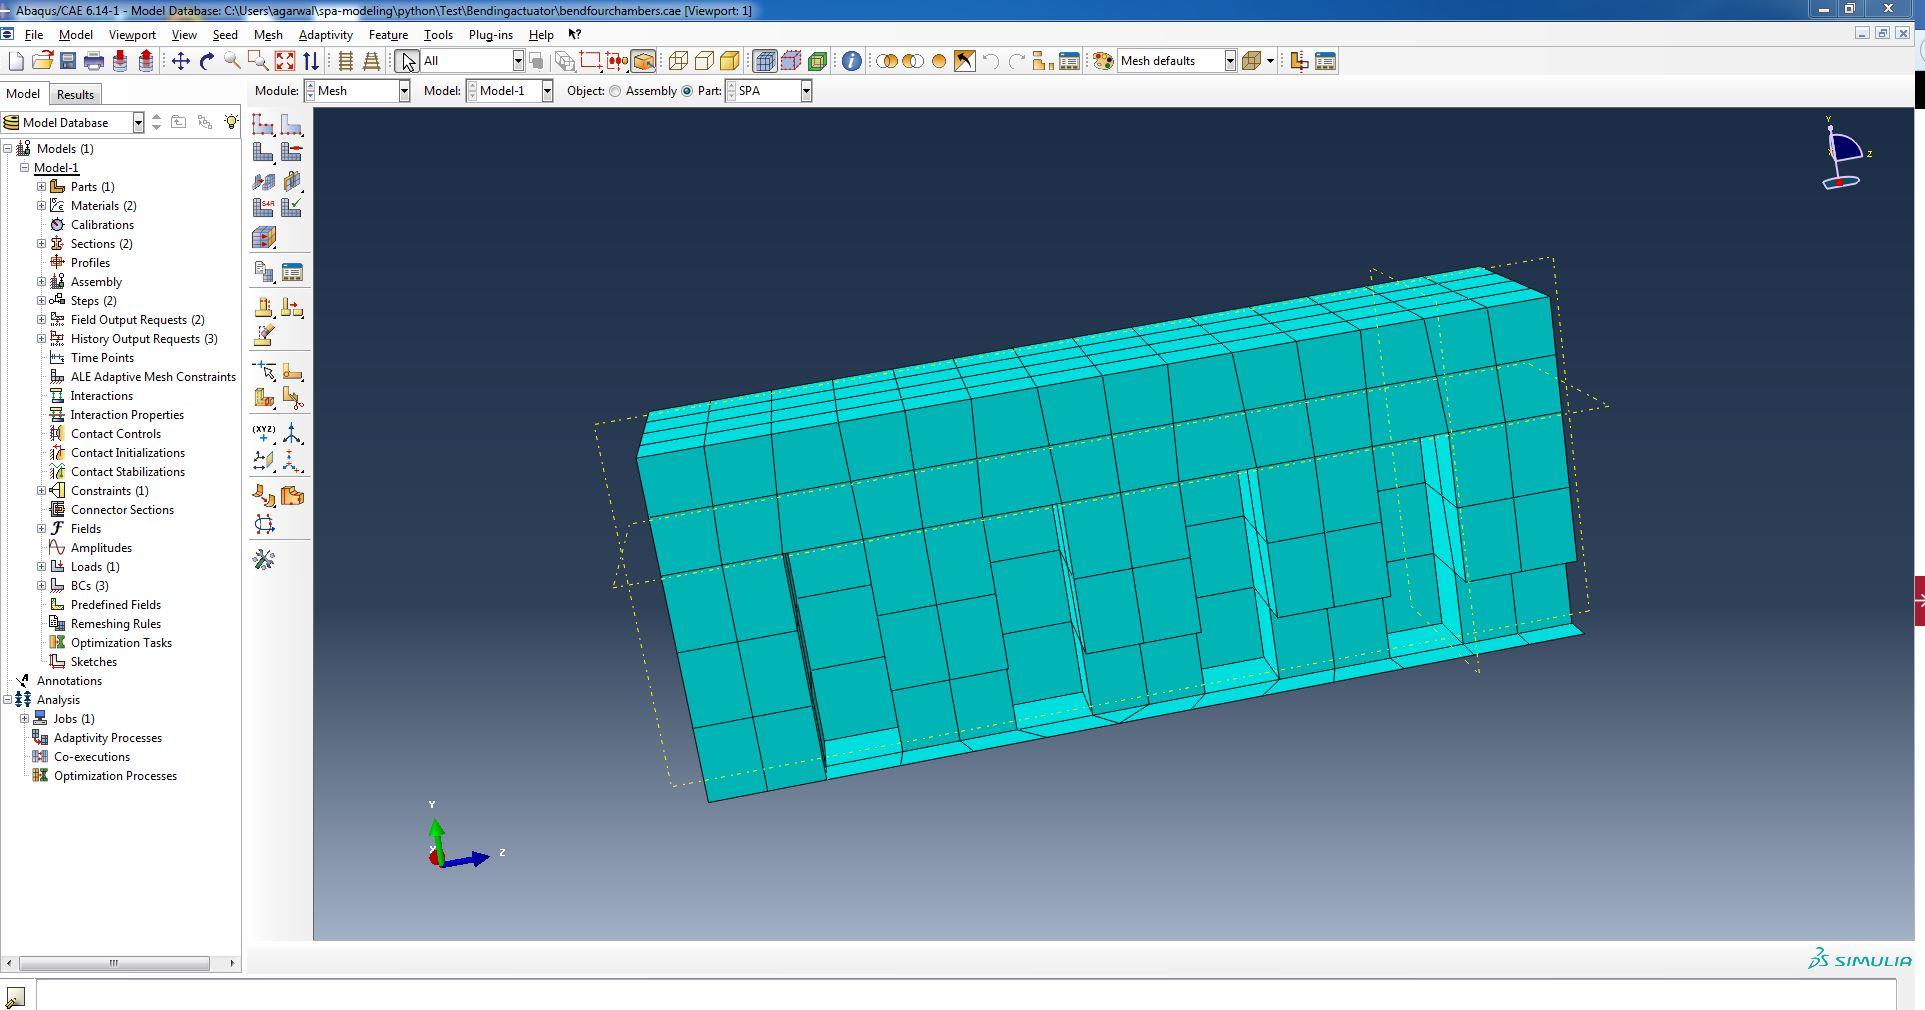
Task: Select the Create Datum Point XYZ tool
Action: pos(264,433)
